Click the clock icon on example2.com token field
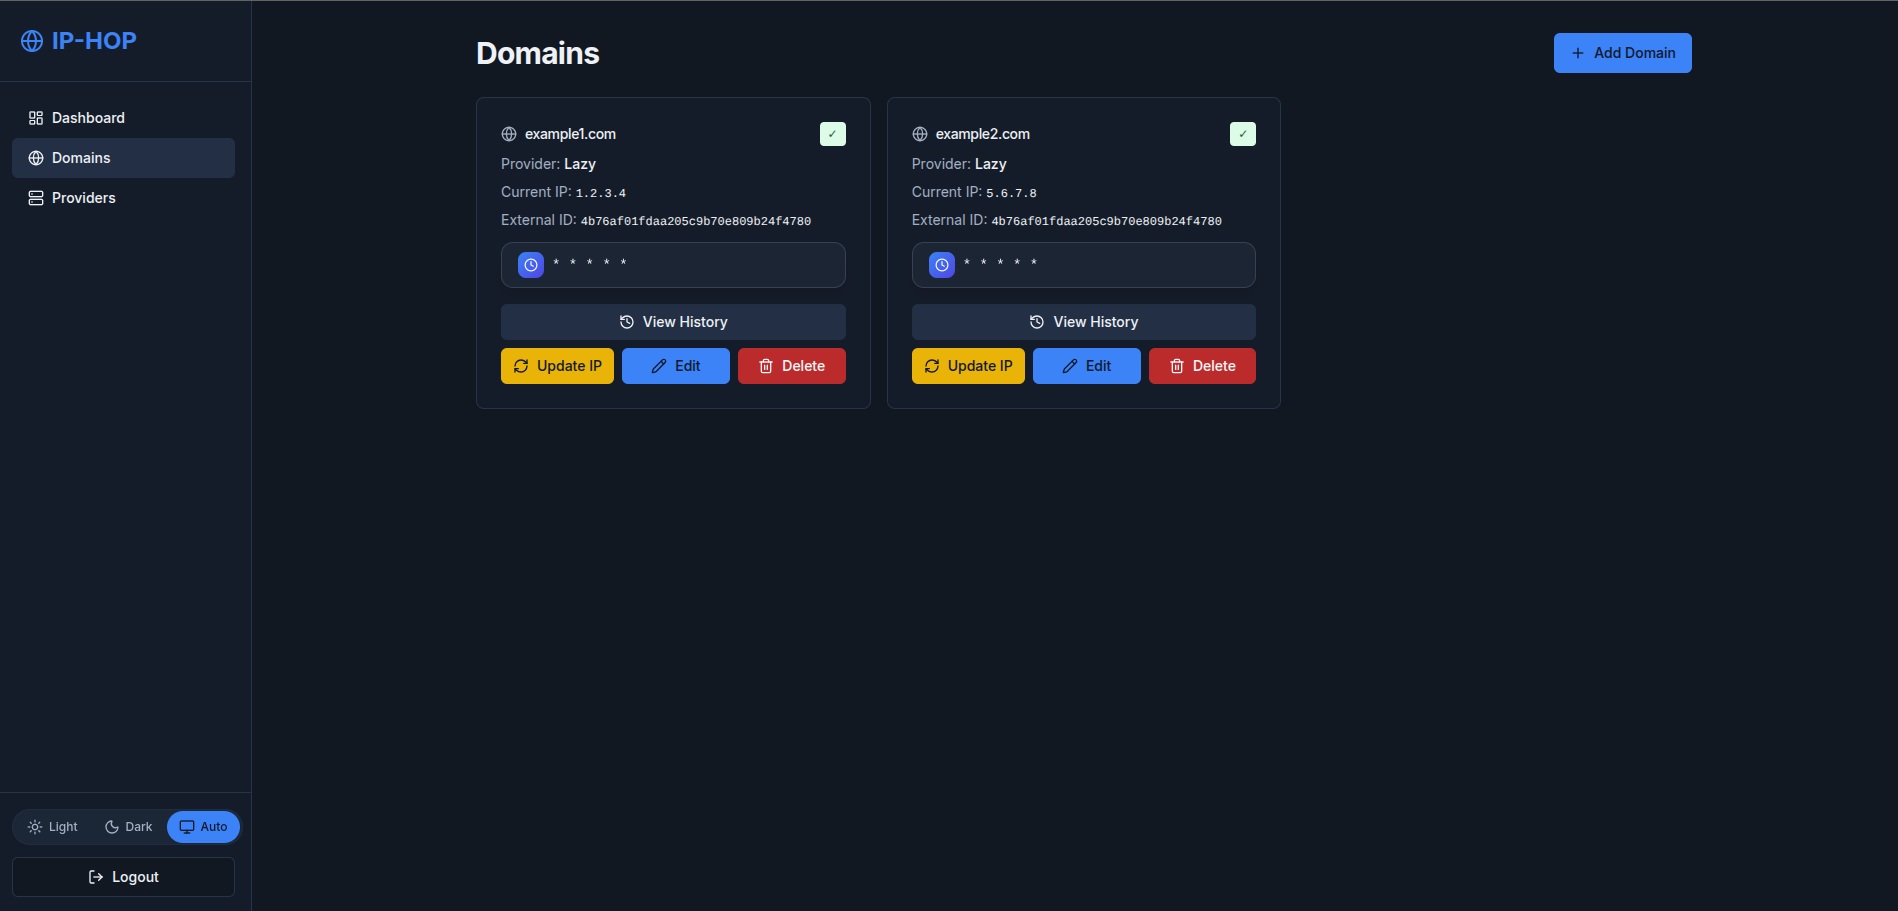The width and height of the screenshot is (1898, 911). tap(940, 264)
